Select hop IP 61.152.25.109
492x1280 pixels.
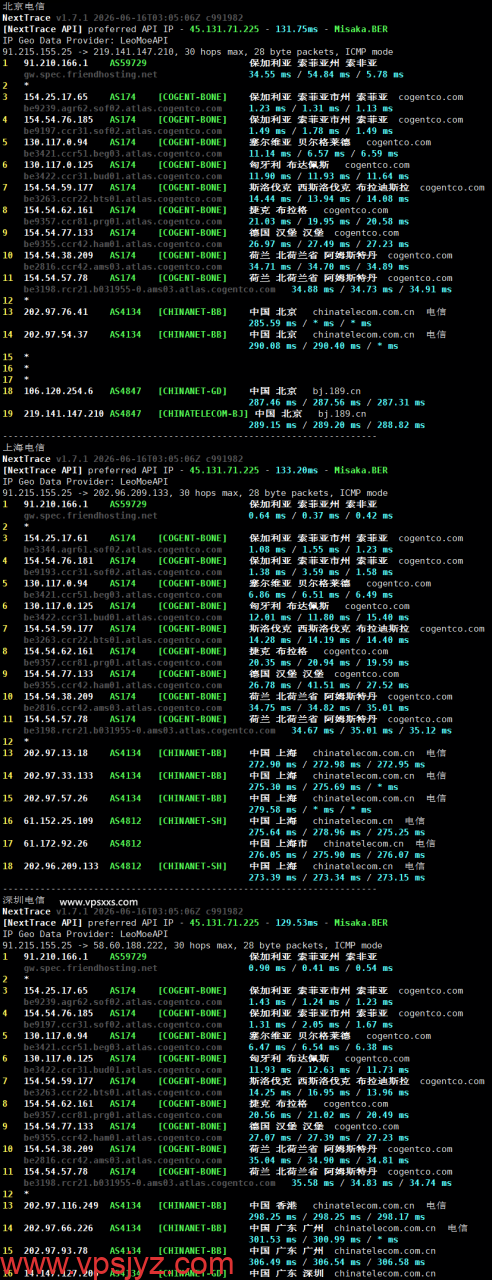(57, 820)
